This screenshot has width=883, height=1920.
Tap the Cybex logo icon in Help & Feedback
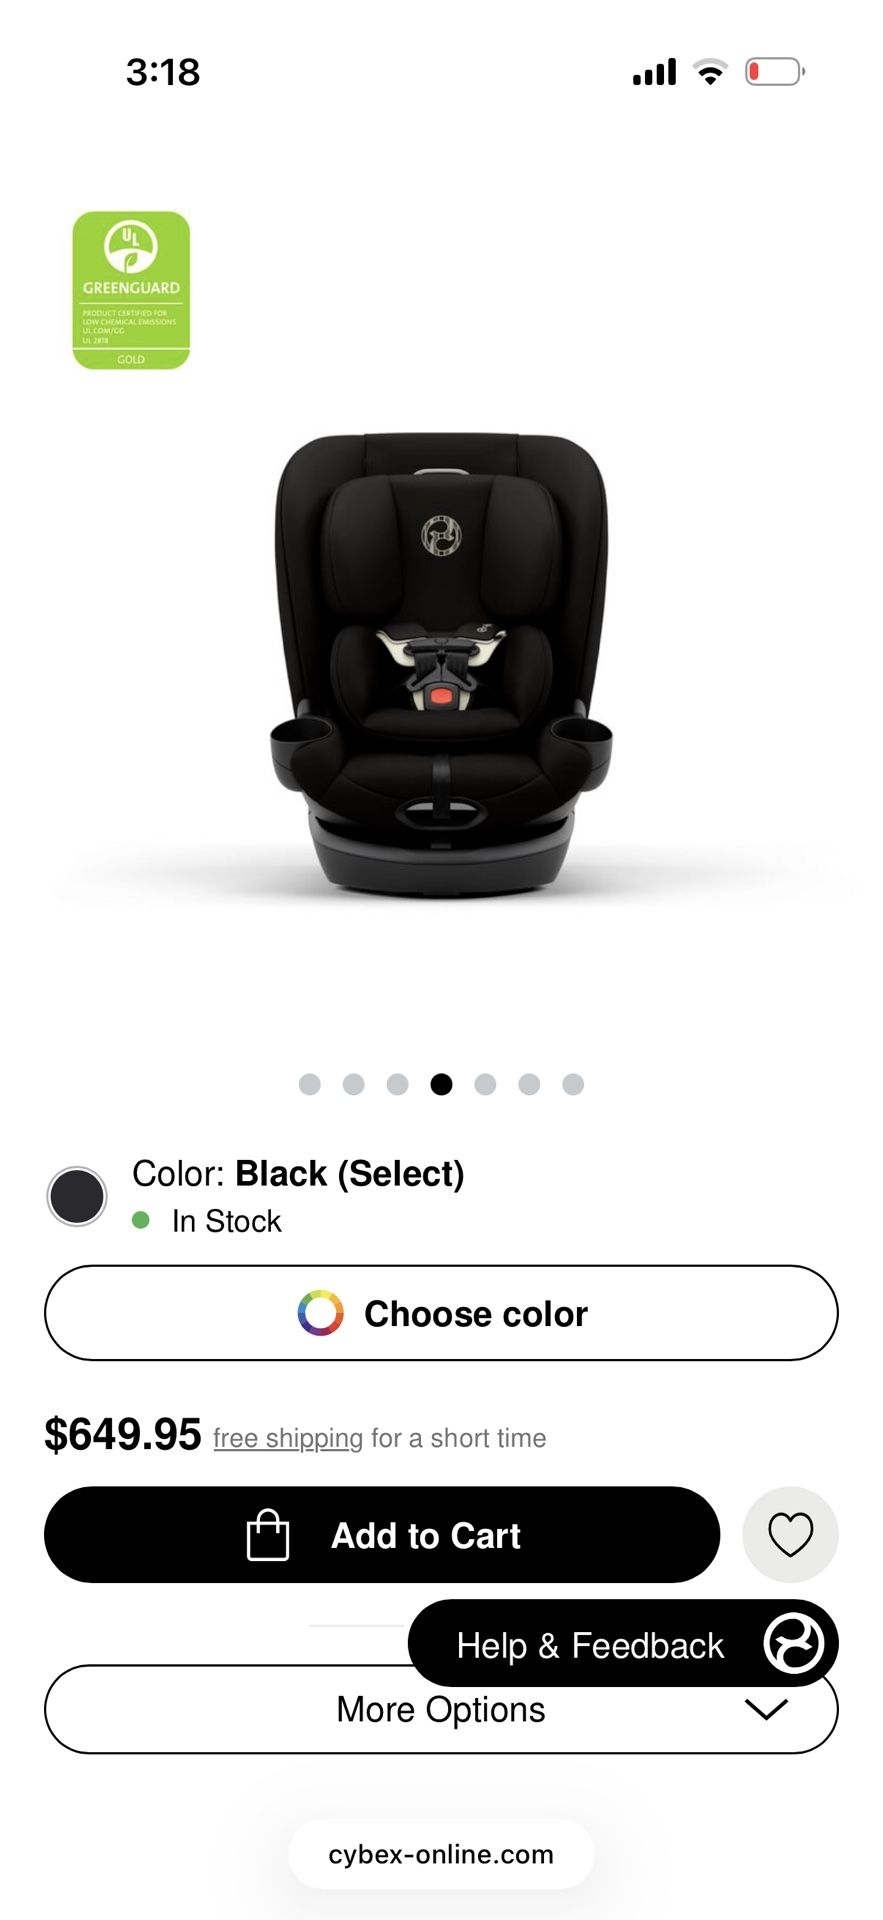[794, 1643]
